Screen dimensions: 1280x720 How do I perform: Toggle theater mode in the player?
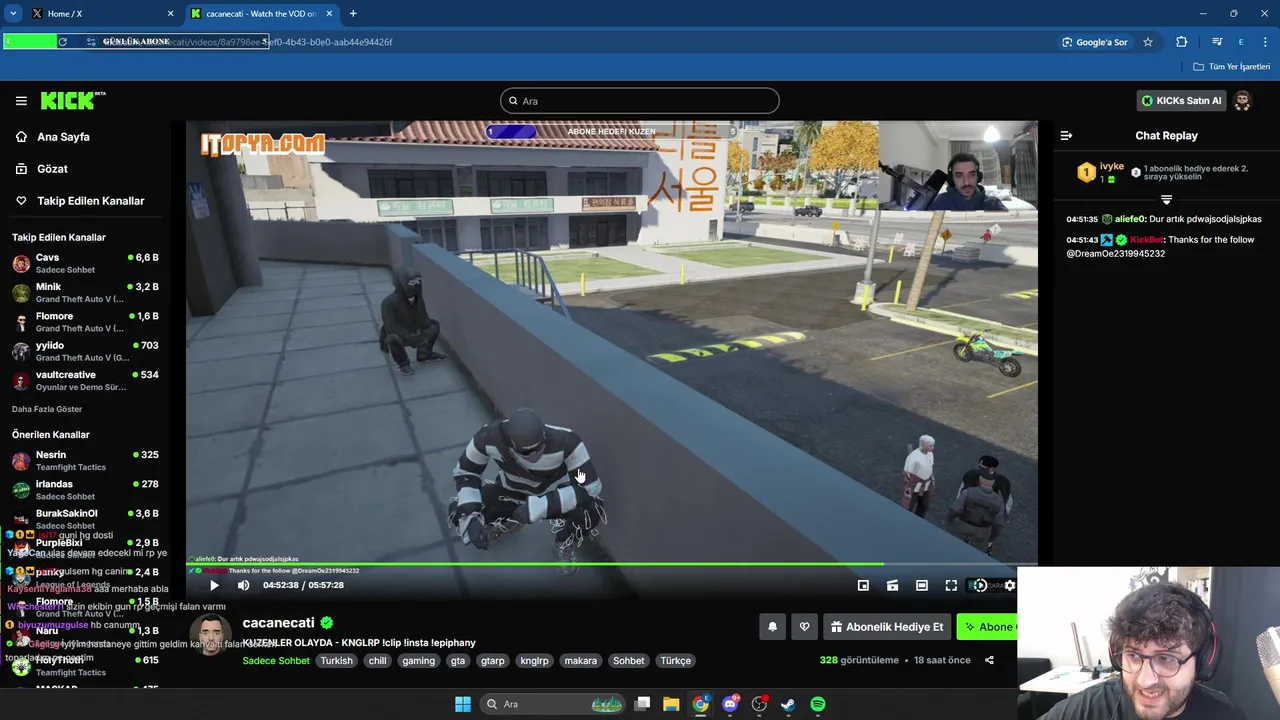coord(922,585)
